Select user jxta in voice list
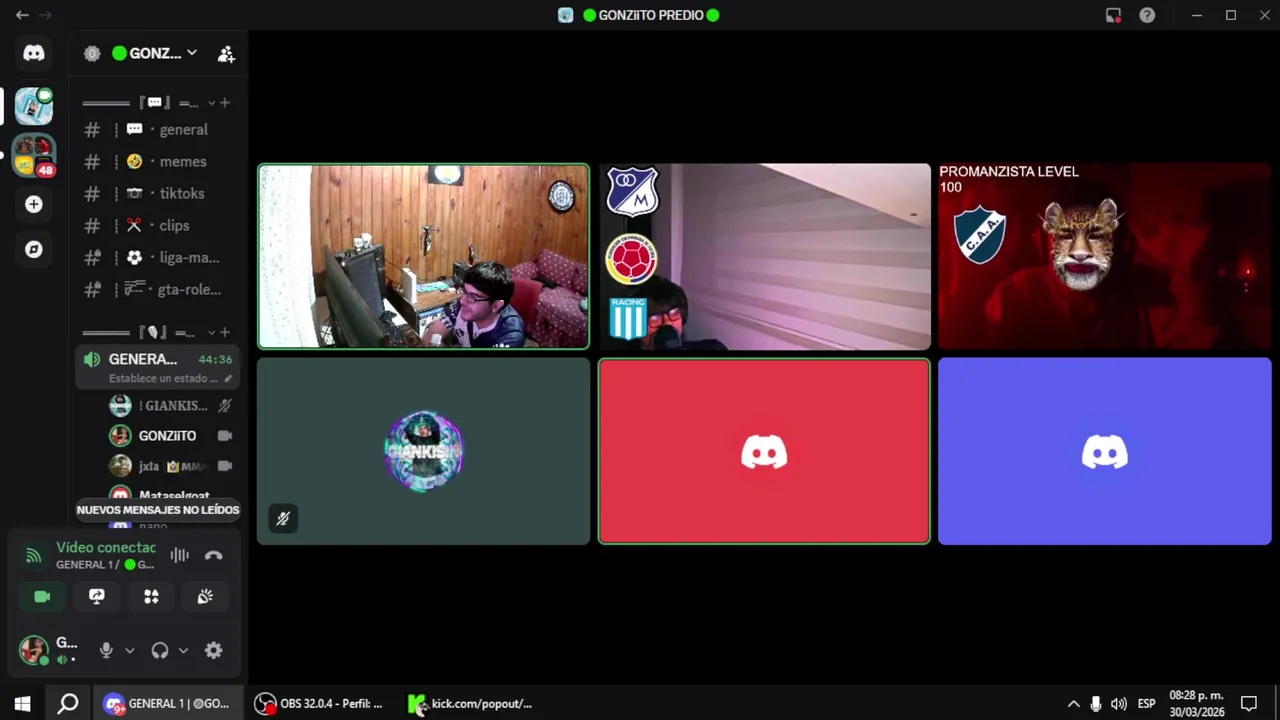Viewport: 1280px width, 720px height. point(170,466)
